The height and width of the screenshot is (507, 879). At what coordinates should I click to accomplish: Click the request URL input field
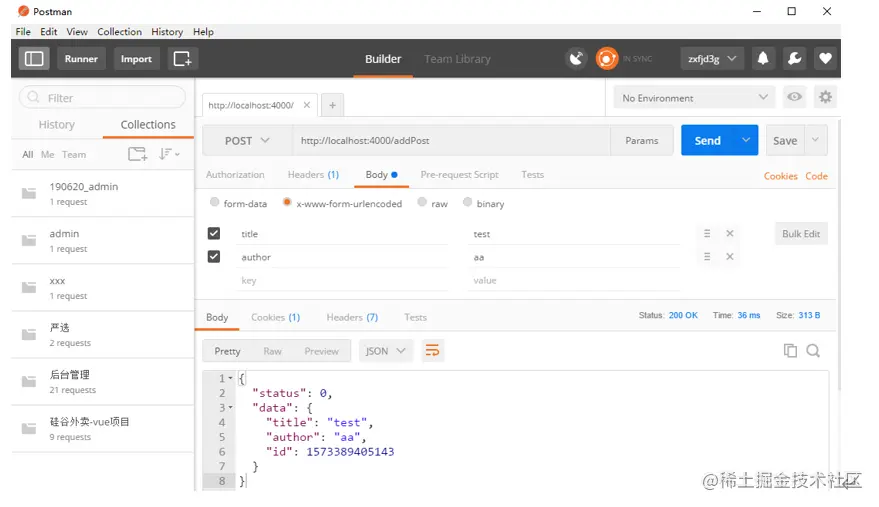451,141
